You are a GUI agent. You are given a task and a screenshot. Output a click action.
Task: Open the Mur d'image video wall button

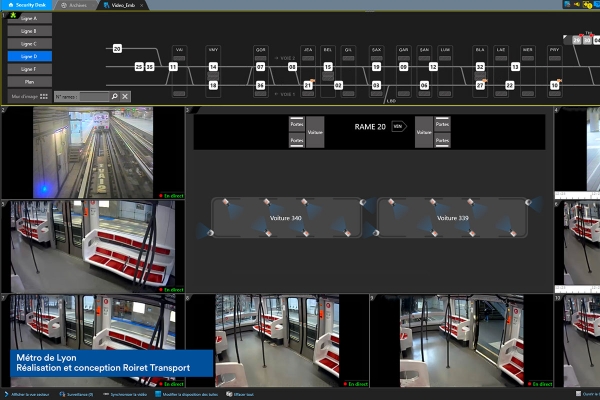point(29,96)
